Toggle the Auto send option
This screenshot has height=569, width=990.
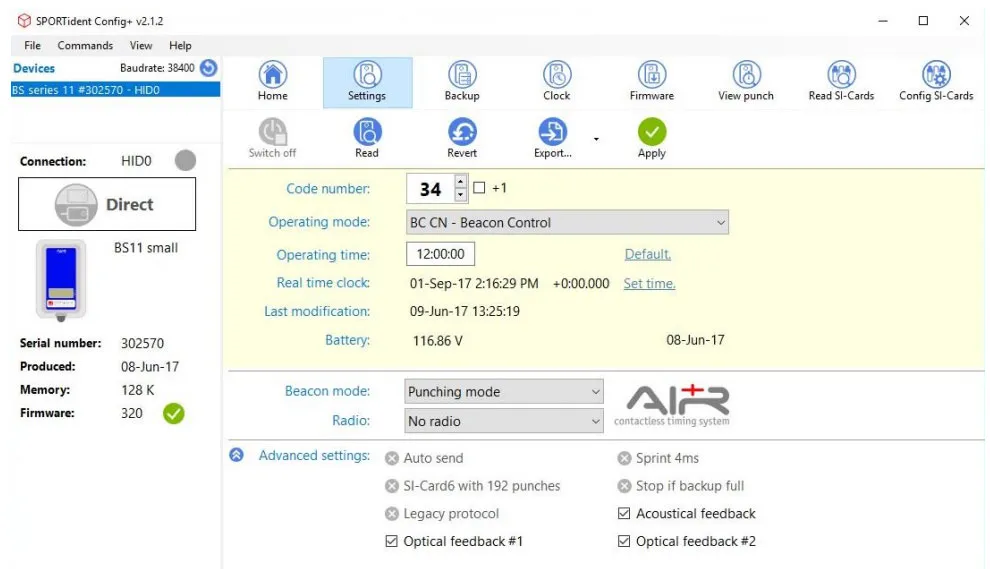pyautogui.click(x=392, y=458)
